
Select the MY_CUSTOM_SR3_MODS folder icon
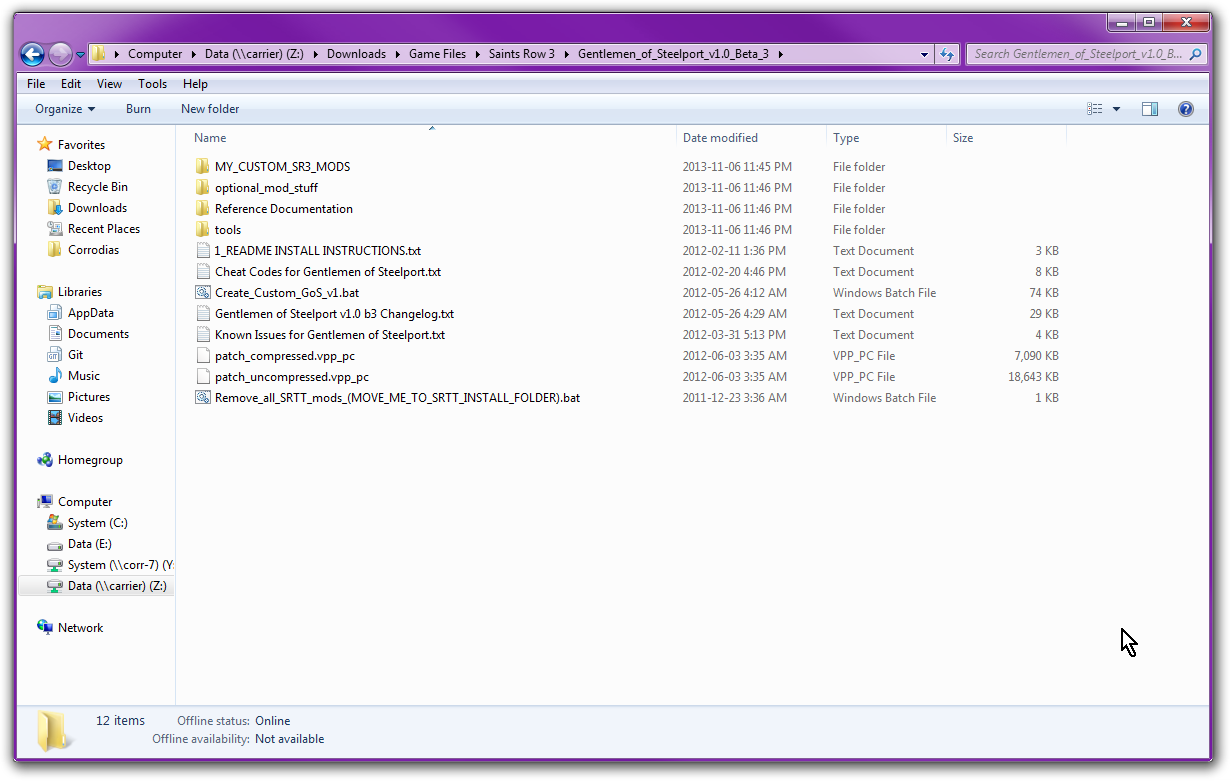tap(203, 167)
